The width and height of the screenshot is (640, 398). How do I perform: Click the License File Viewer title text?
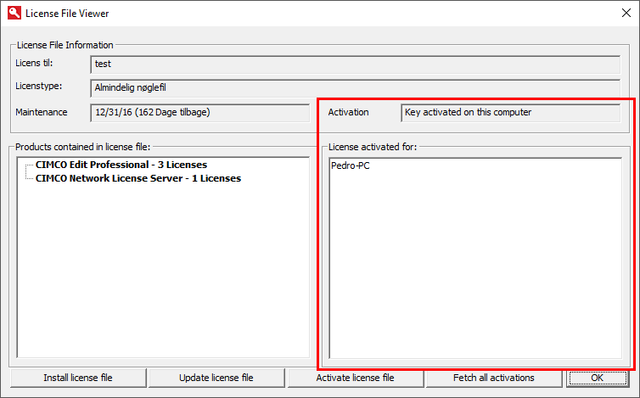pyautogui.click(x=67, y=13)
